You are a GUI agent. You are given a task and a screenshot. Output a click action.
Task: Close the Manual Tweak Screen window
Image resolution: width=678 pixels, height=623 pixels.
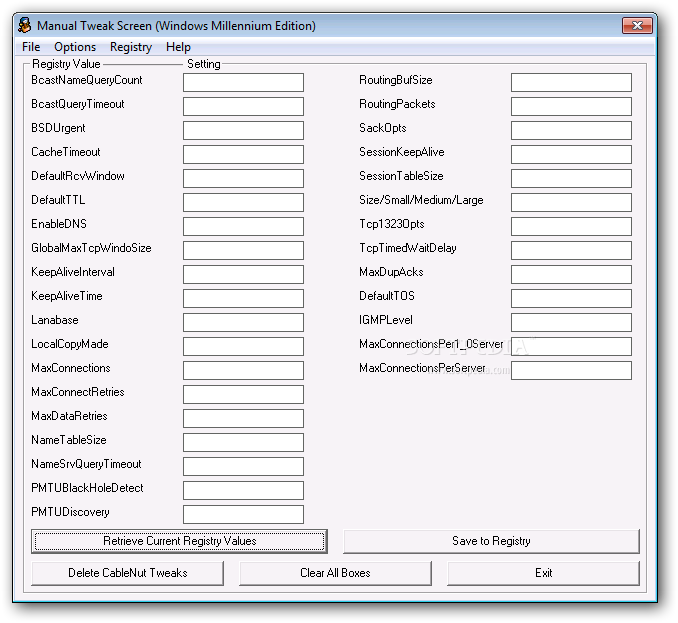pos(637,26)
